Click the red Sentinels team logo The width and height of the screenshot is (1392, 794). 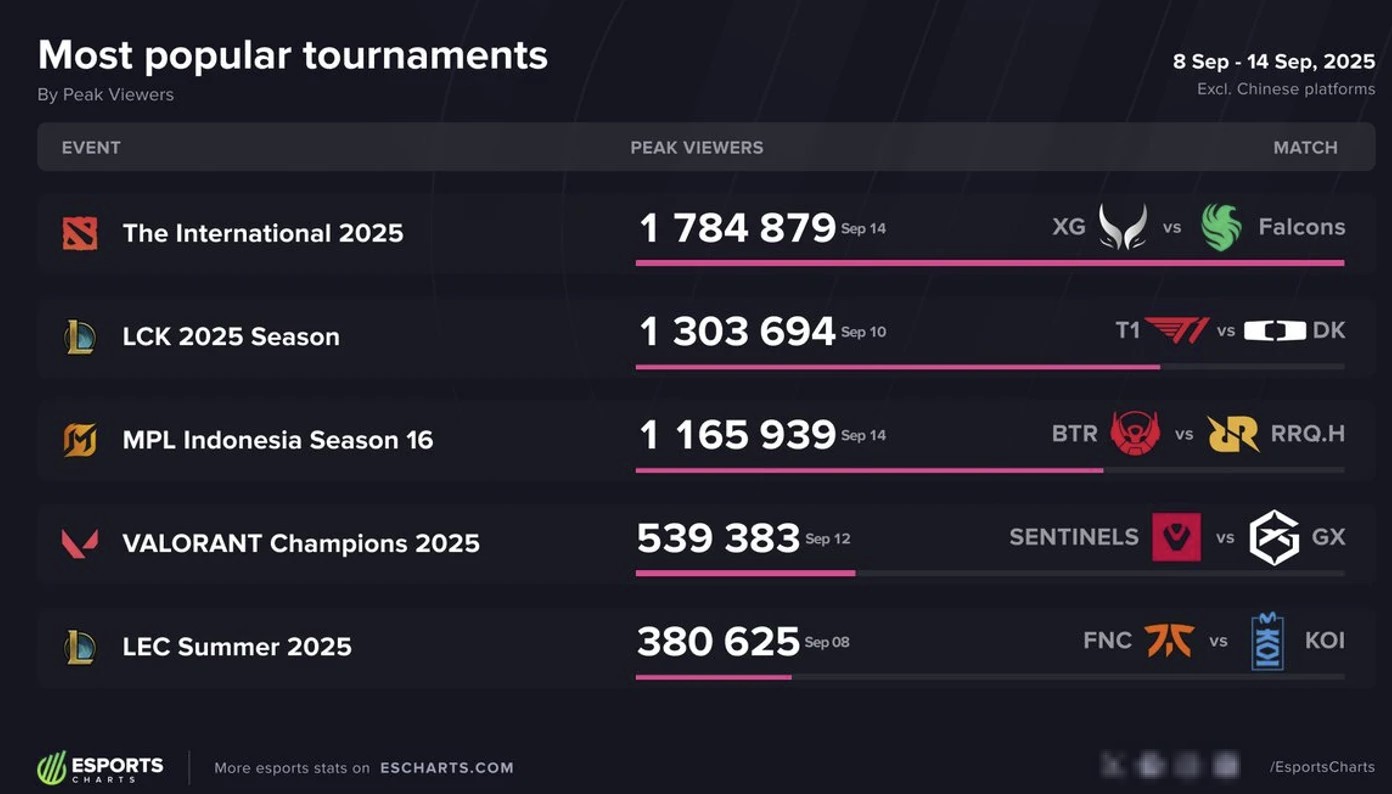point(1176,537)
